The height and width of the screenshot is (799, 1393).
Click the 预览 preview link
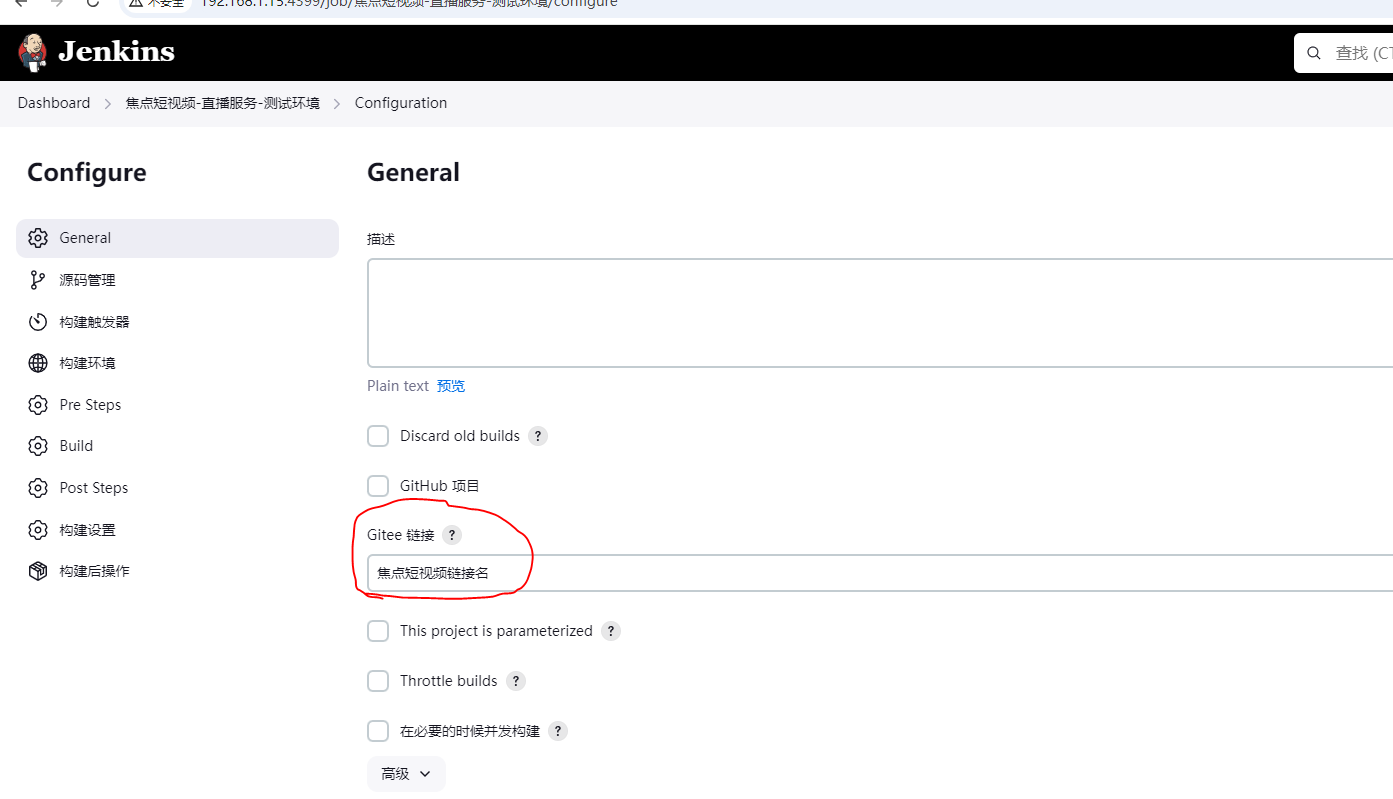pyautogui.click(x=451, y=386)
